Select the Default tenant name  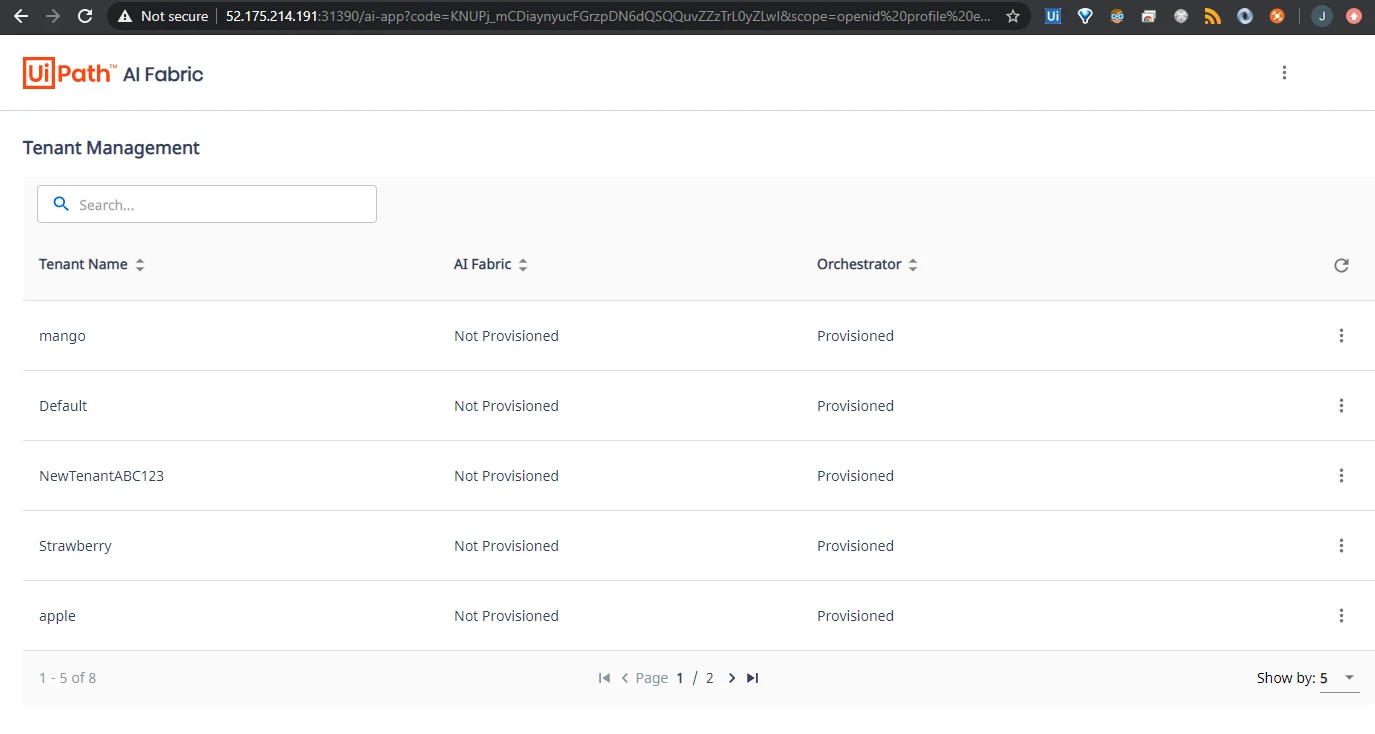63,406
